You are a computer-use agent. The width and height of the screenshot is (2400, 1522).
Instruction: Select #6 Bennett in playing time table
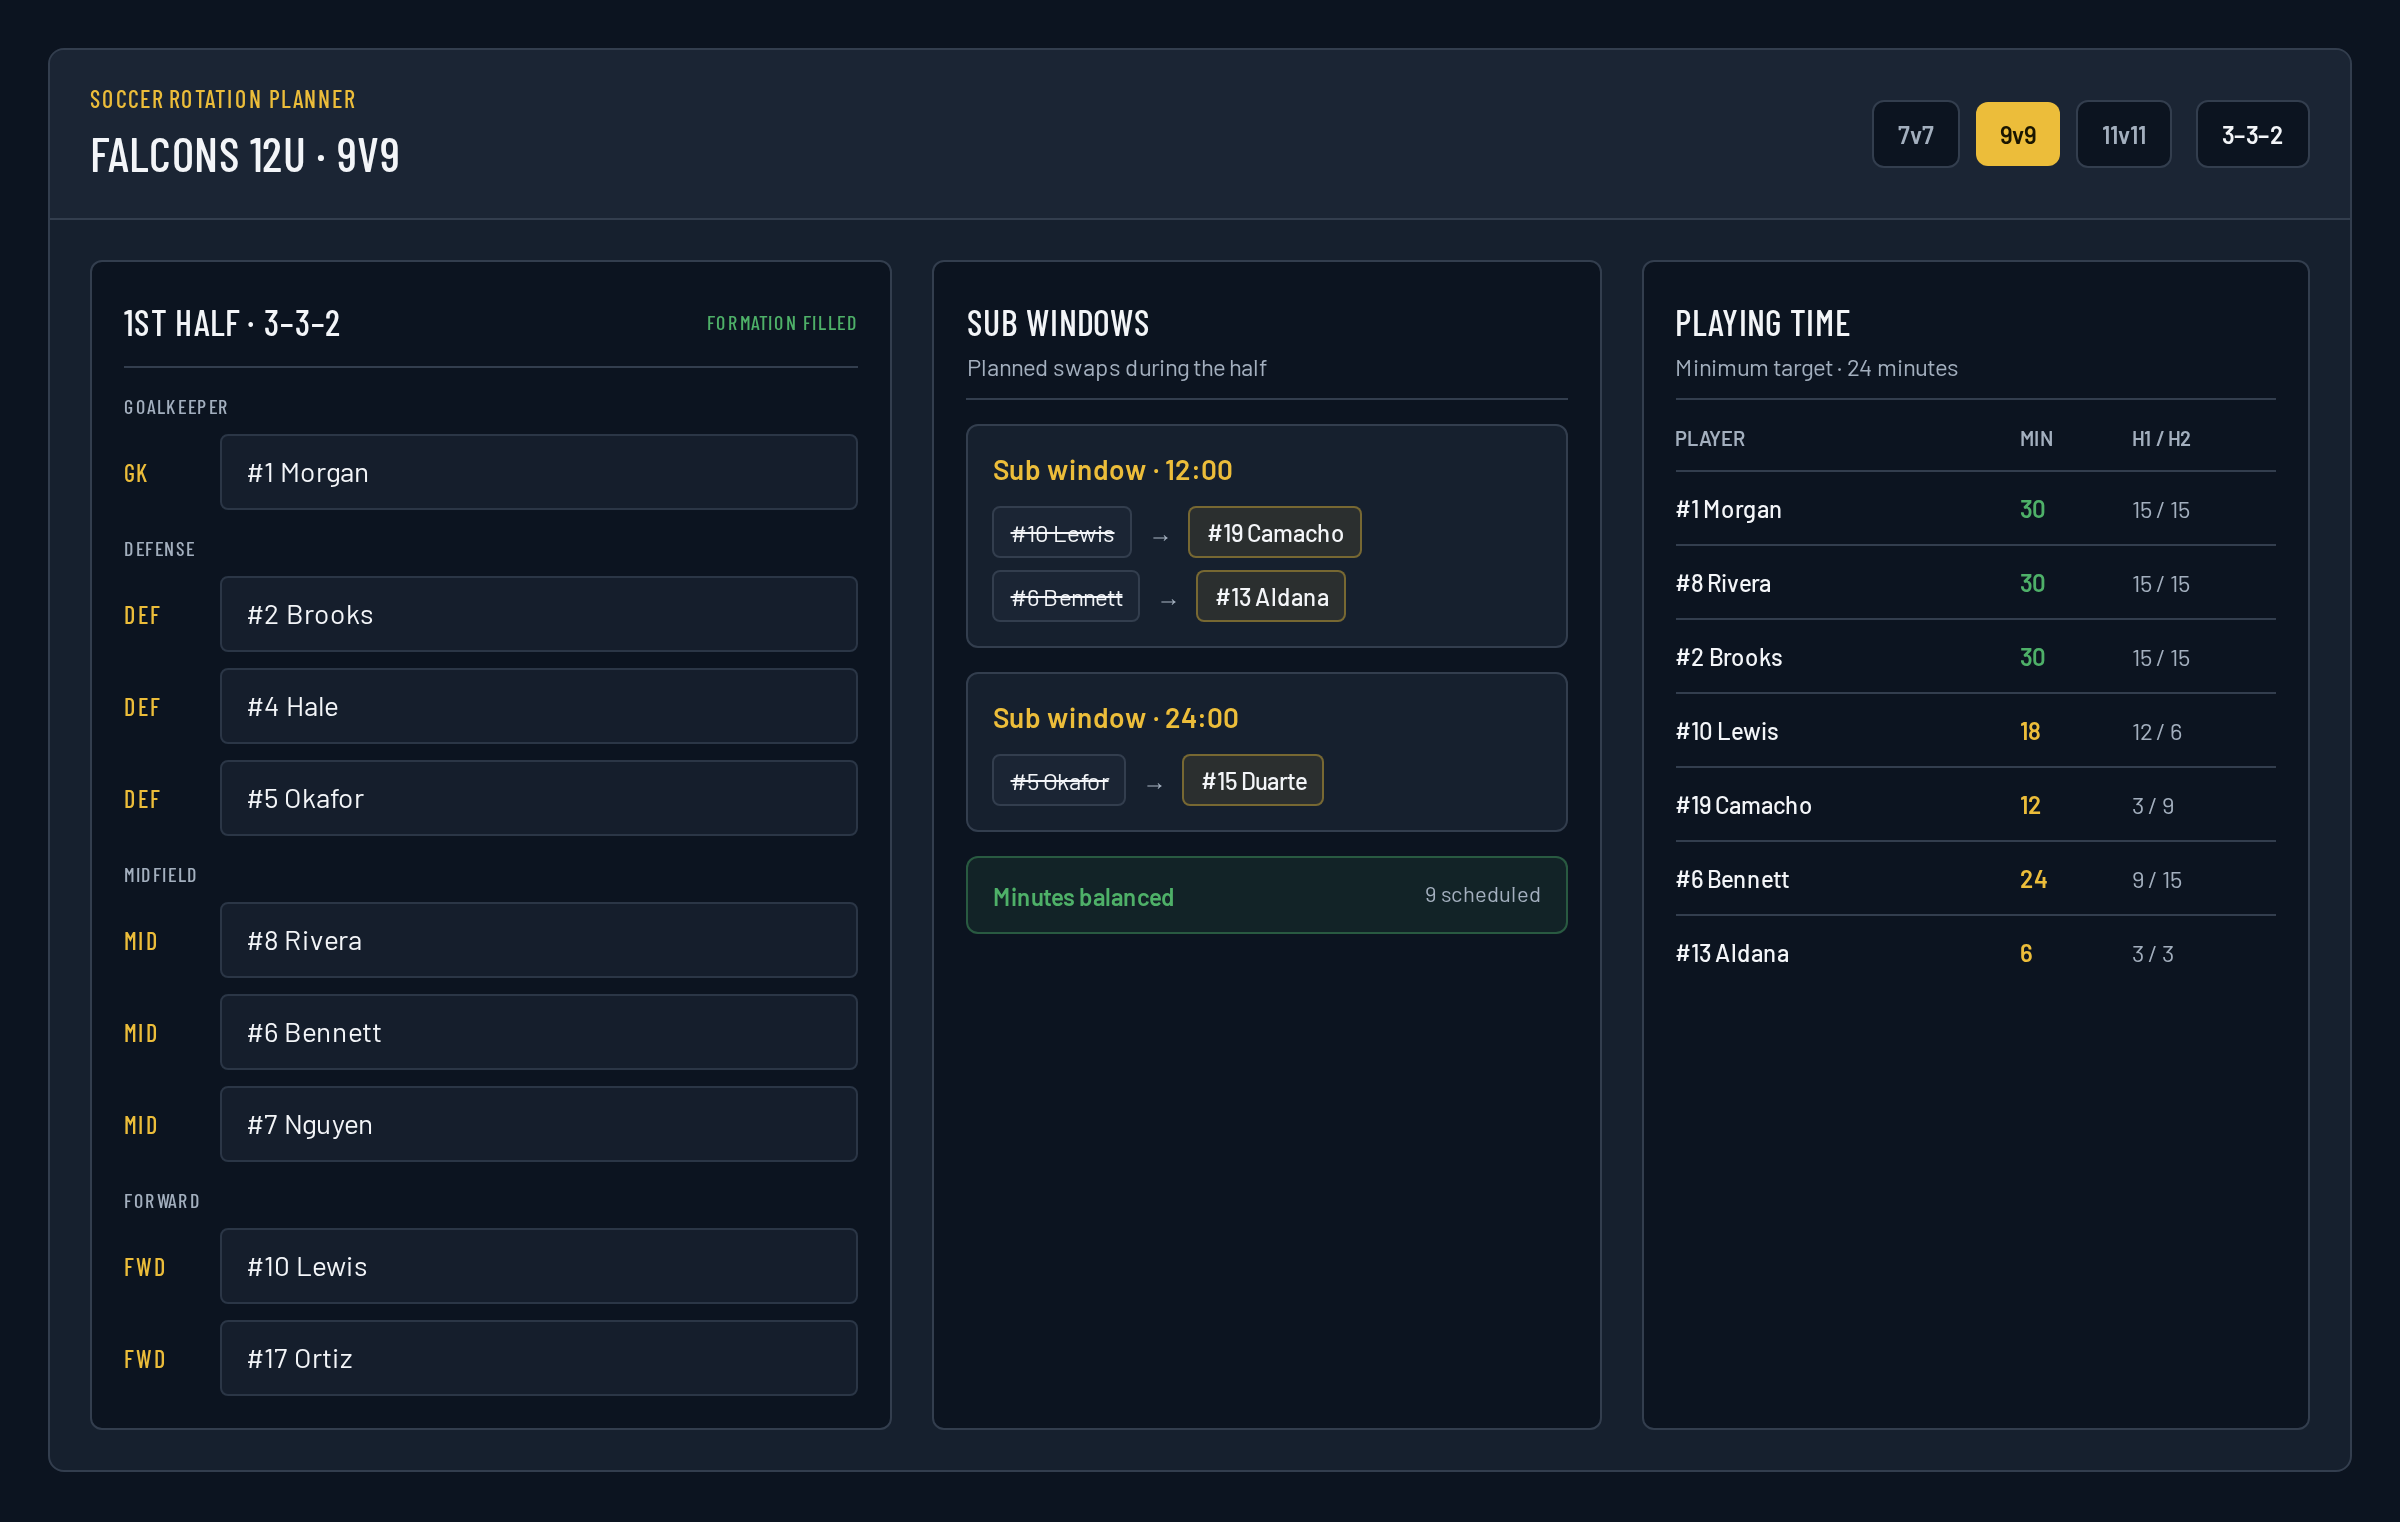tap(1731, 879)
